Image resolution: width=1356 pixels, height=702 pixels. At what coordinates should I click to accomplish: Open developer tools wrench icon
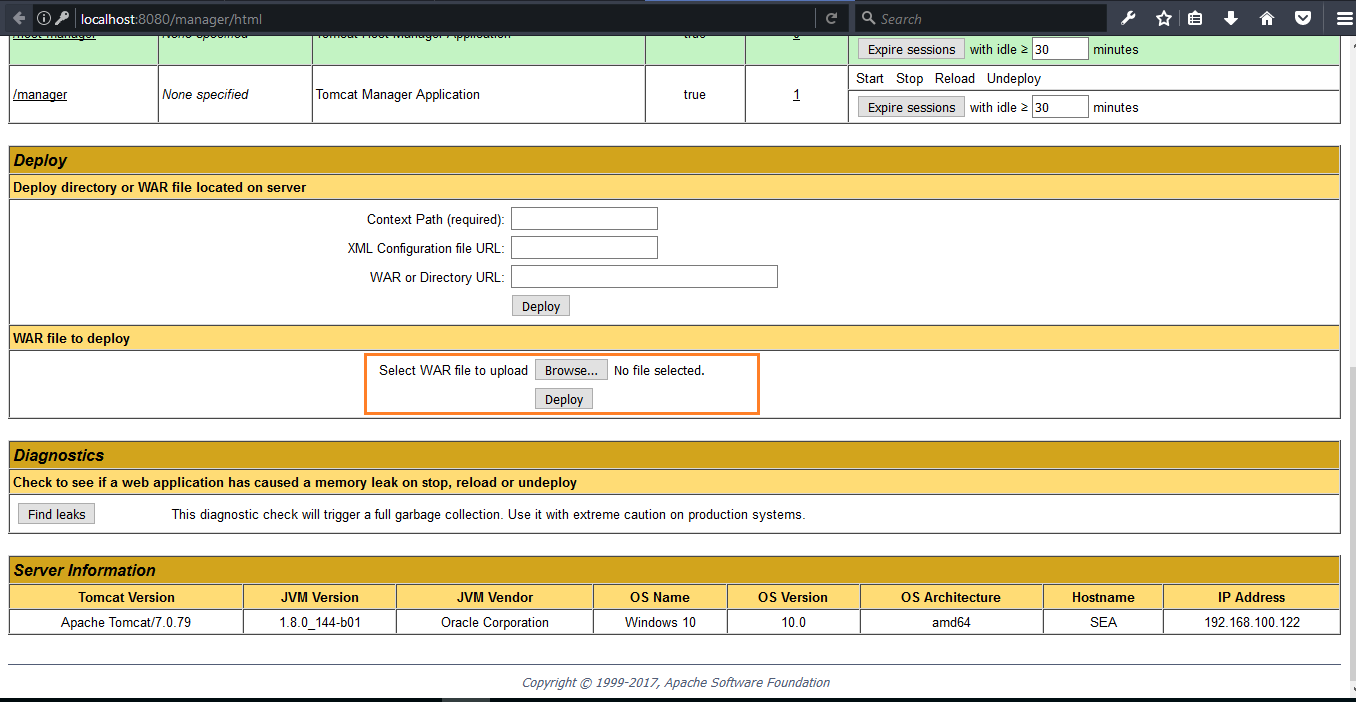click(x=1128, y=18)
